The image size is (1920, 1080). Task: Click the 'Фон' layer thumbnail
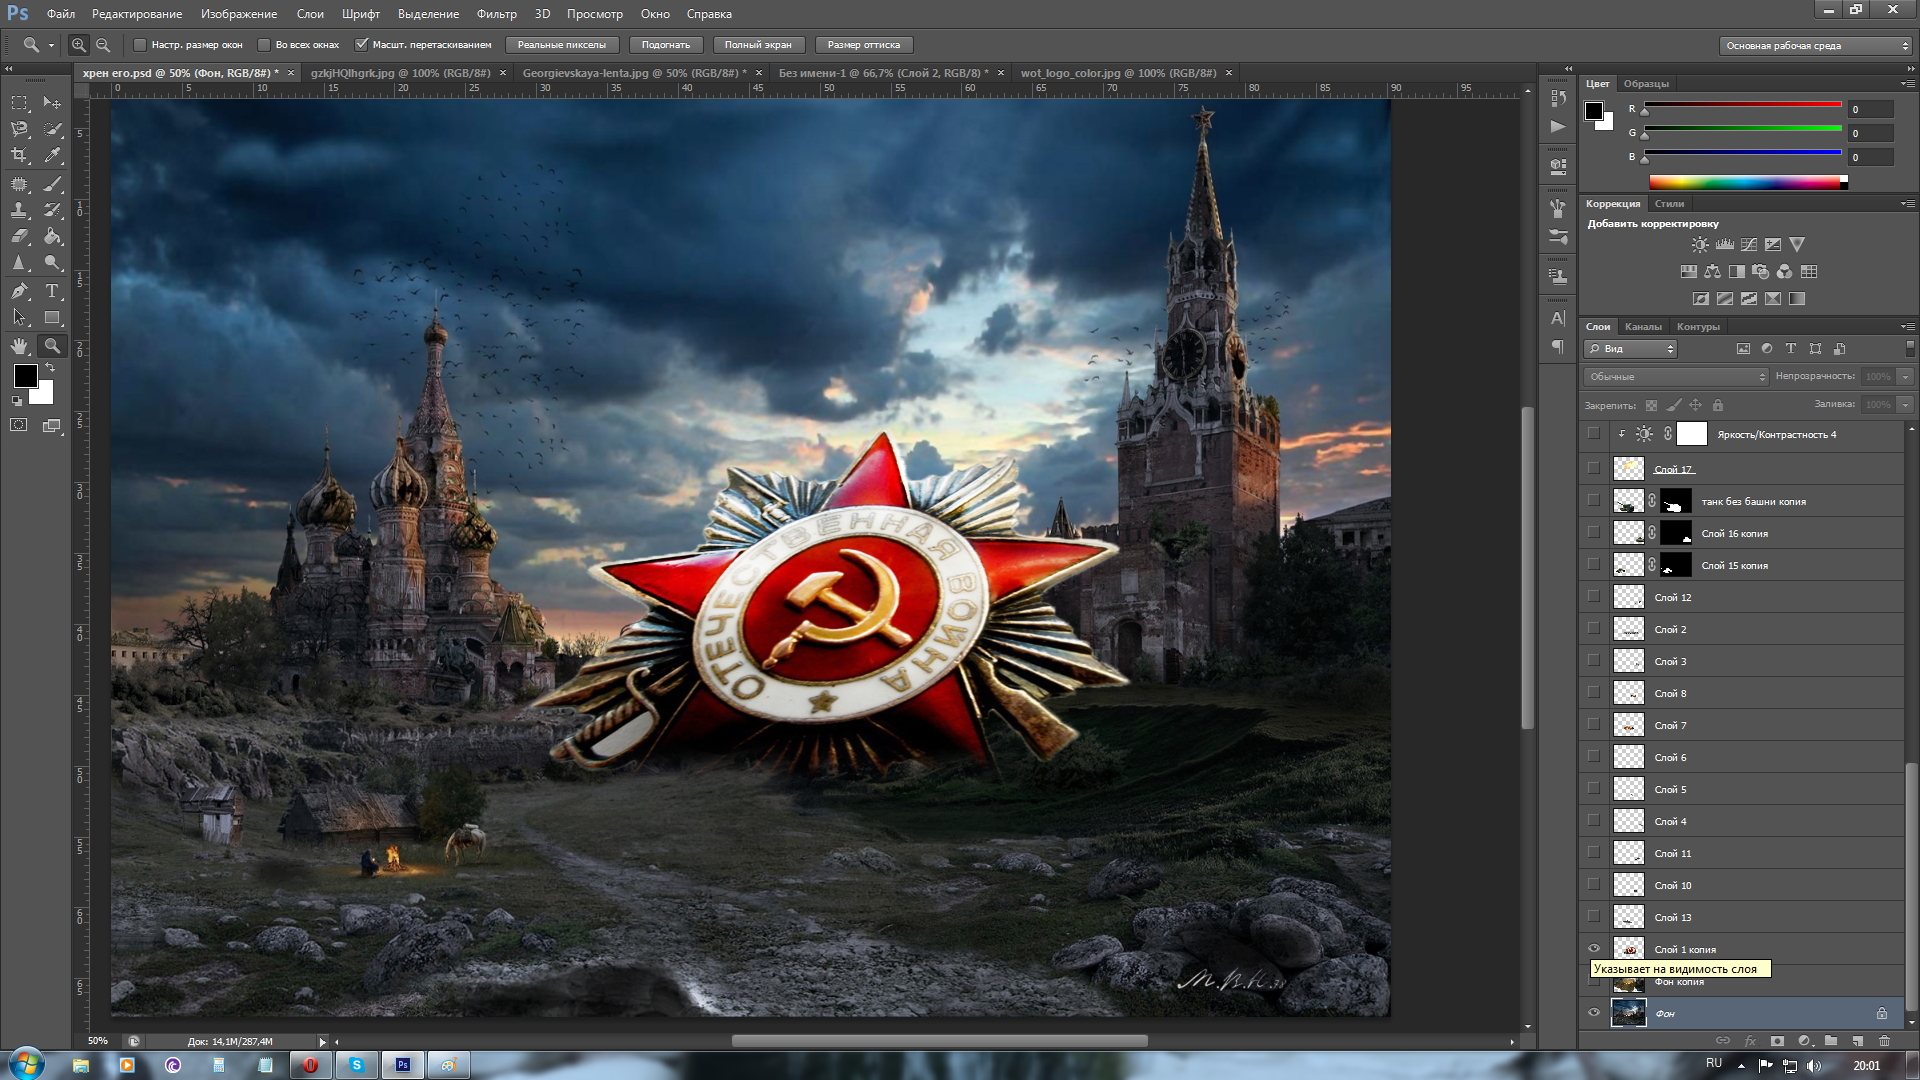pos(1628,1013)
